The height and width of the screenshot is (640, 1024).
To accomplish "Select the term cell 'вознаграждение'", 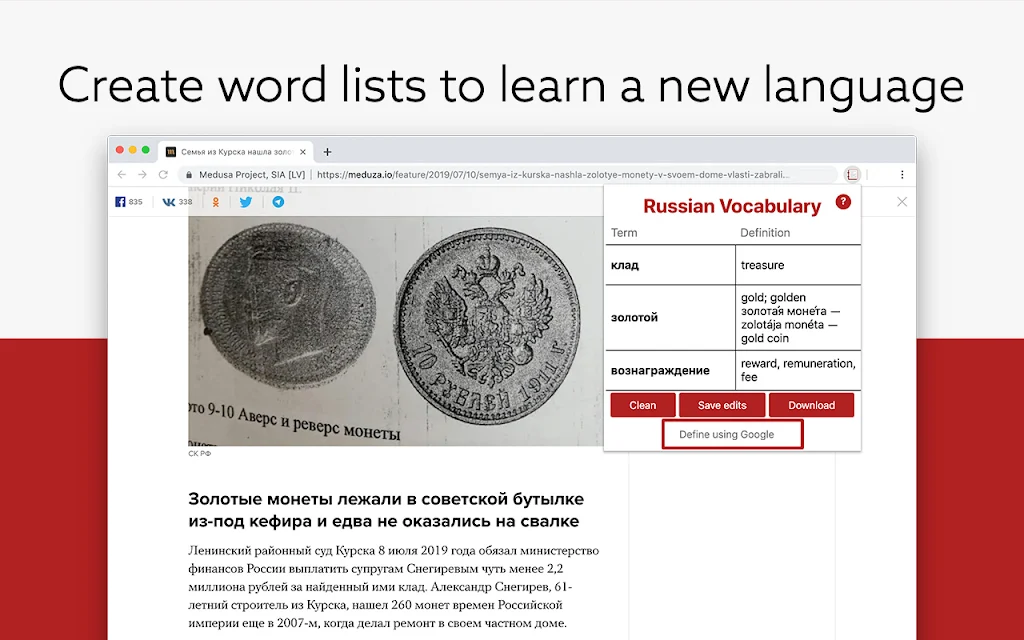I will point(670,370).
